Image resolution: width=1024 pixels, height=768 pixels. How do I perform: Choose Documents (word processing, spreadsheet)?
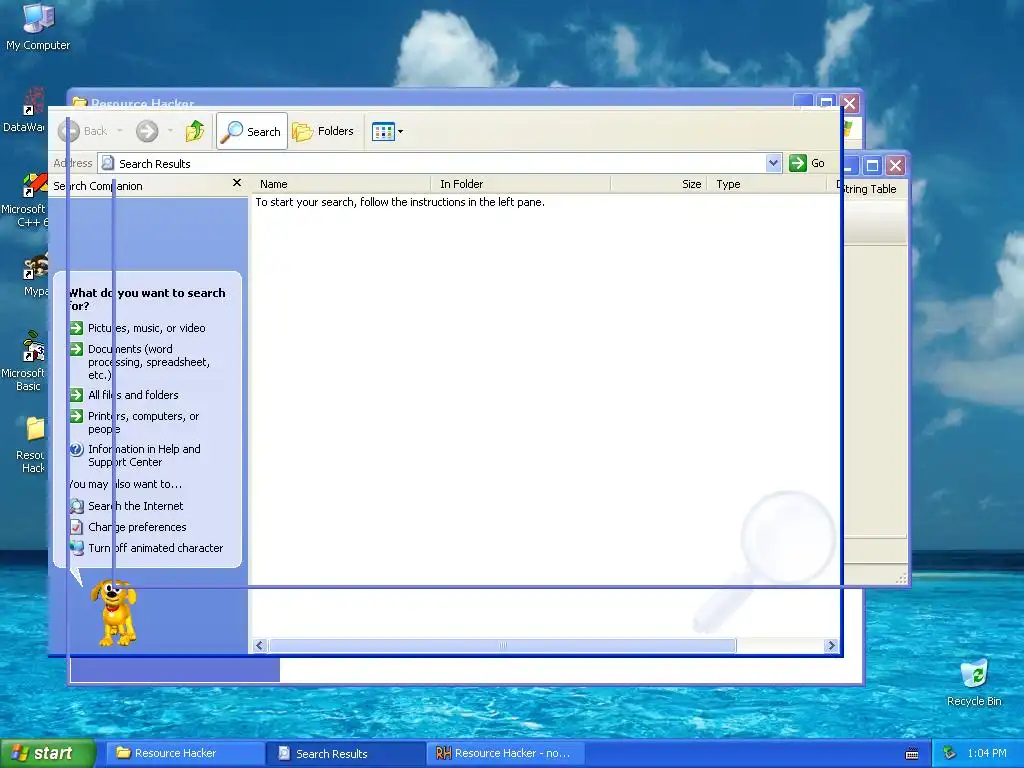point(149,362)
